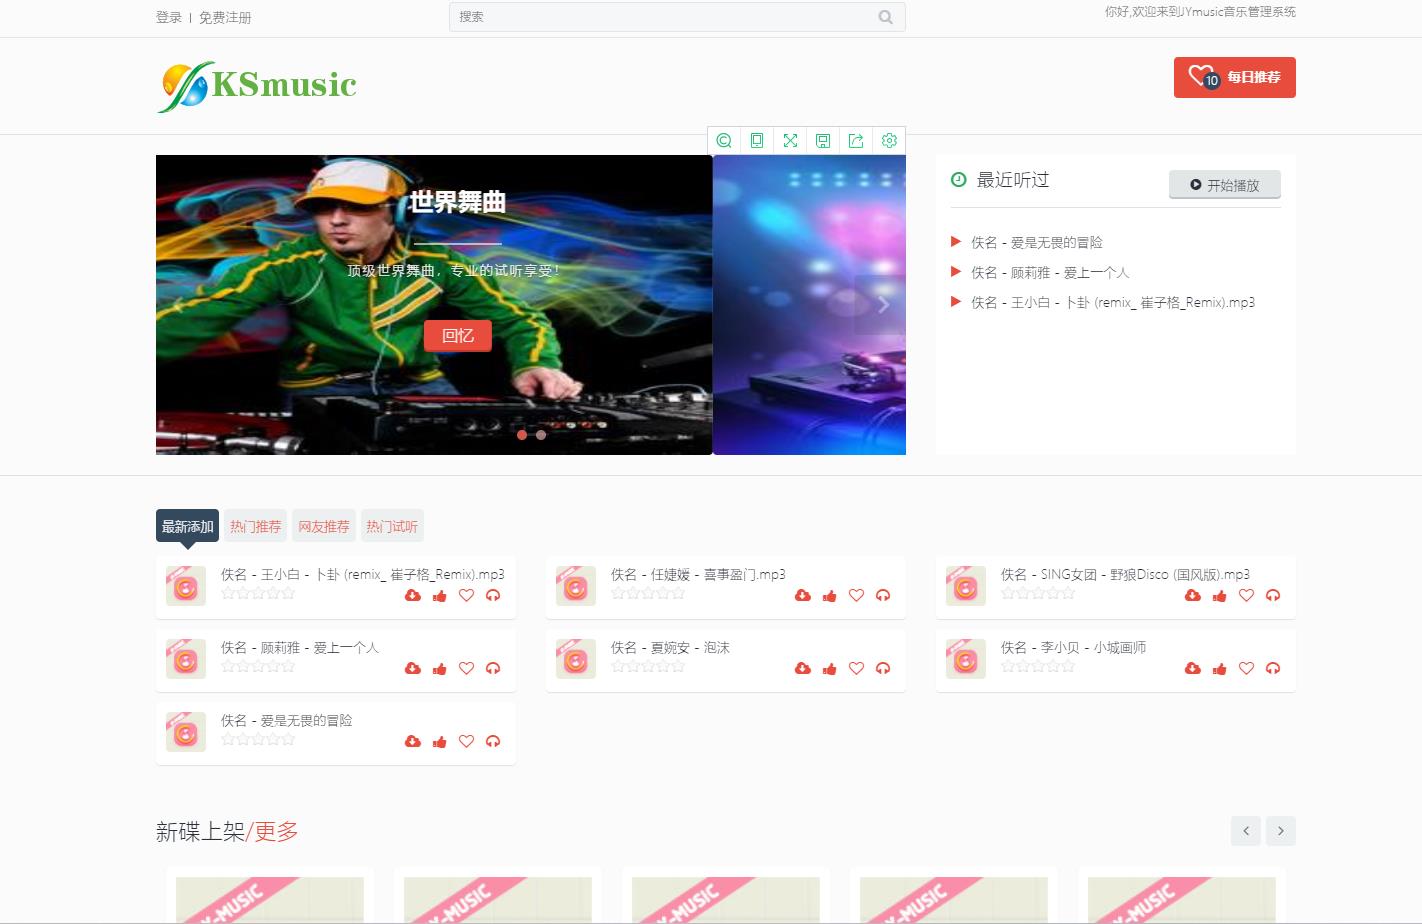Listen to 李小贝 - 小城画师 via headphone icon

click(1273, 669)
